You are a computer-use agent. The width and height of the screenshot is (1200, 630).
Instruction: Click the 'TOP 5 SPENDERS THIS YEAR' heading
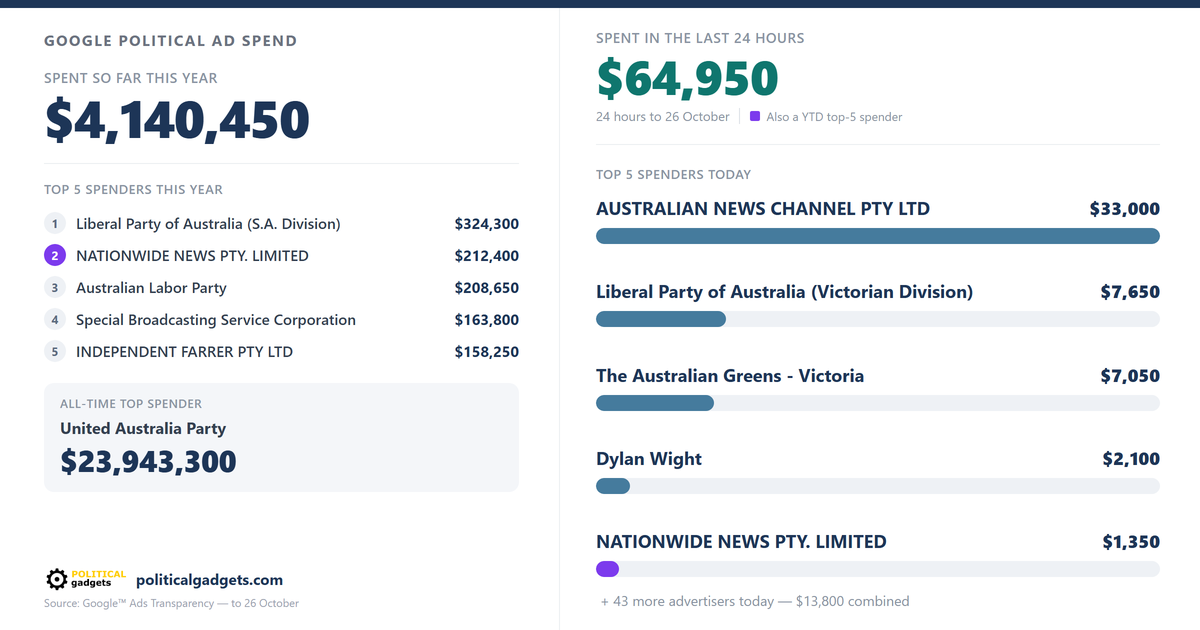point(134,190)
